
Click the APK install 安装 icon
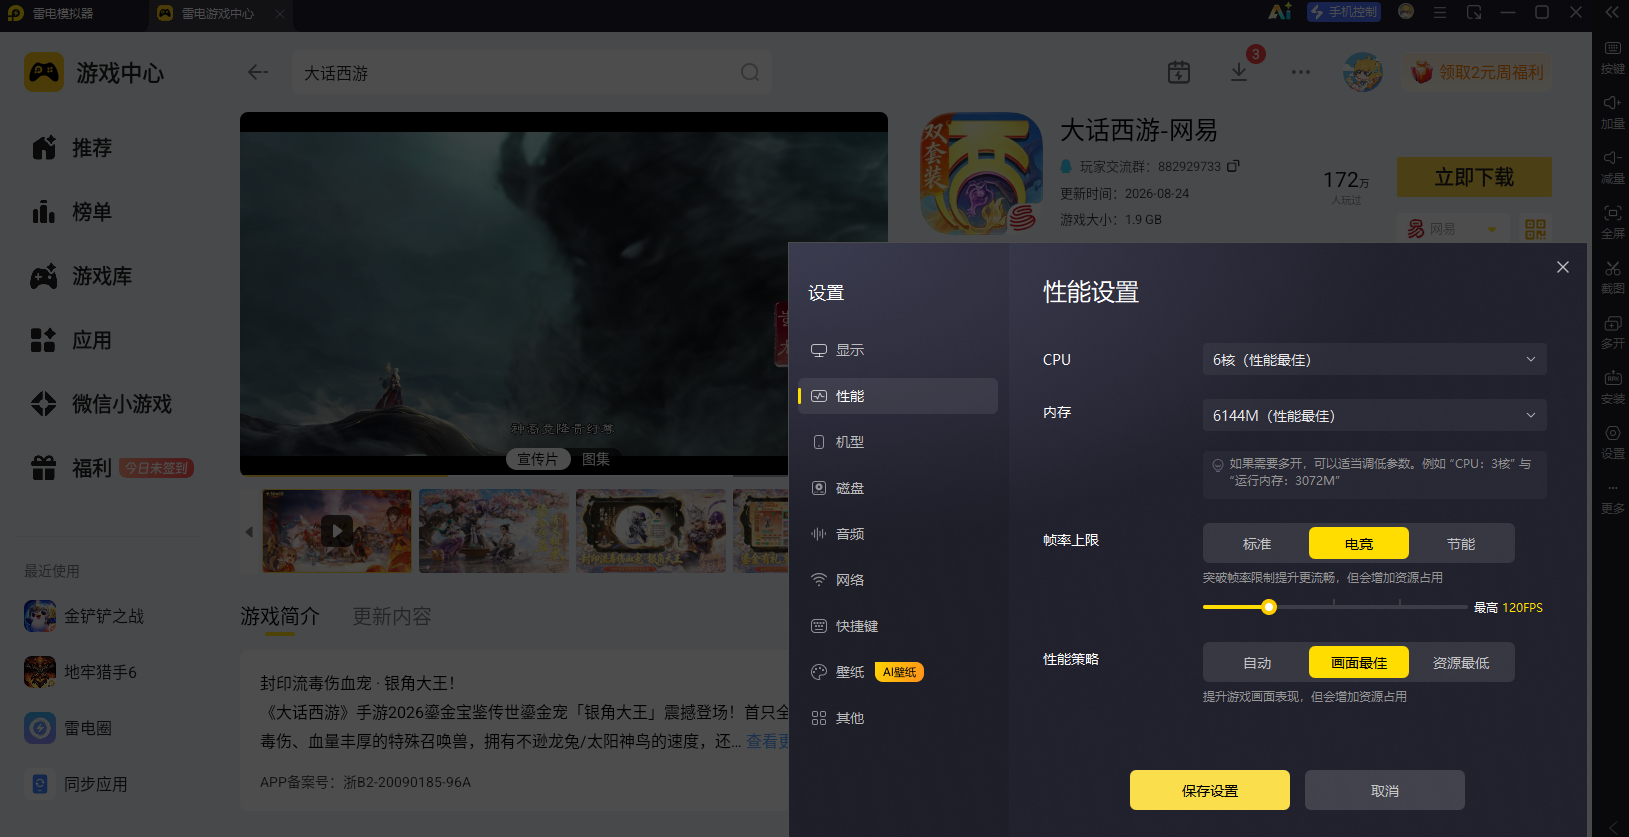pos(1612,385)
